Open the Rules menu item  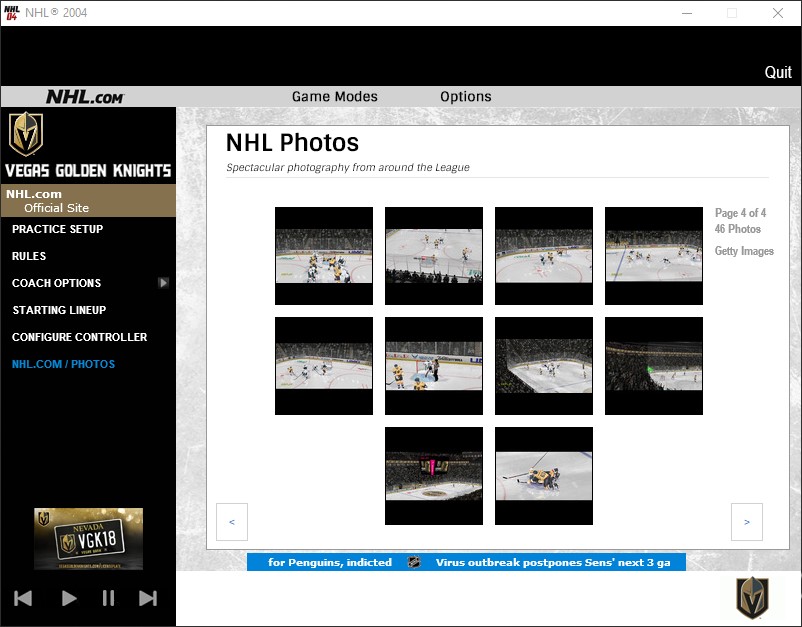(29, 256)
